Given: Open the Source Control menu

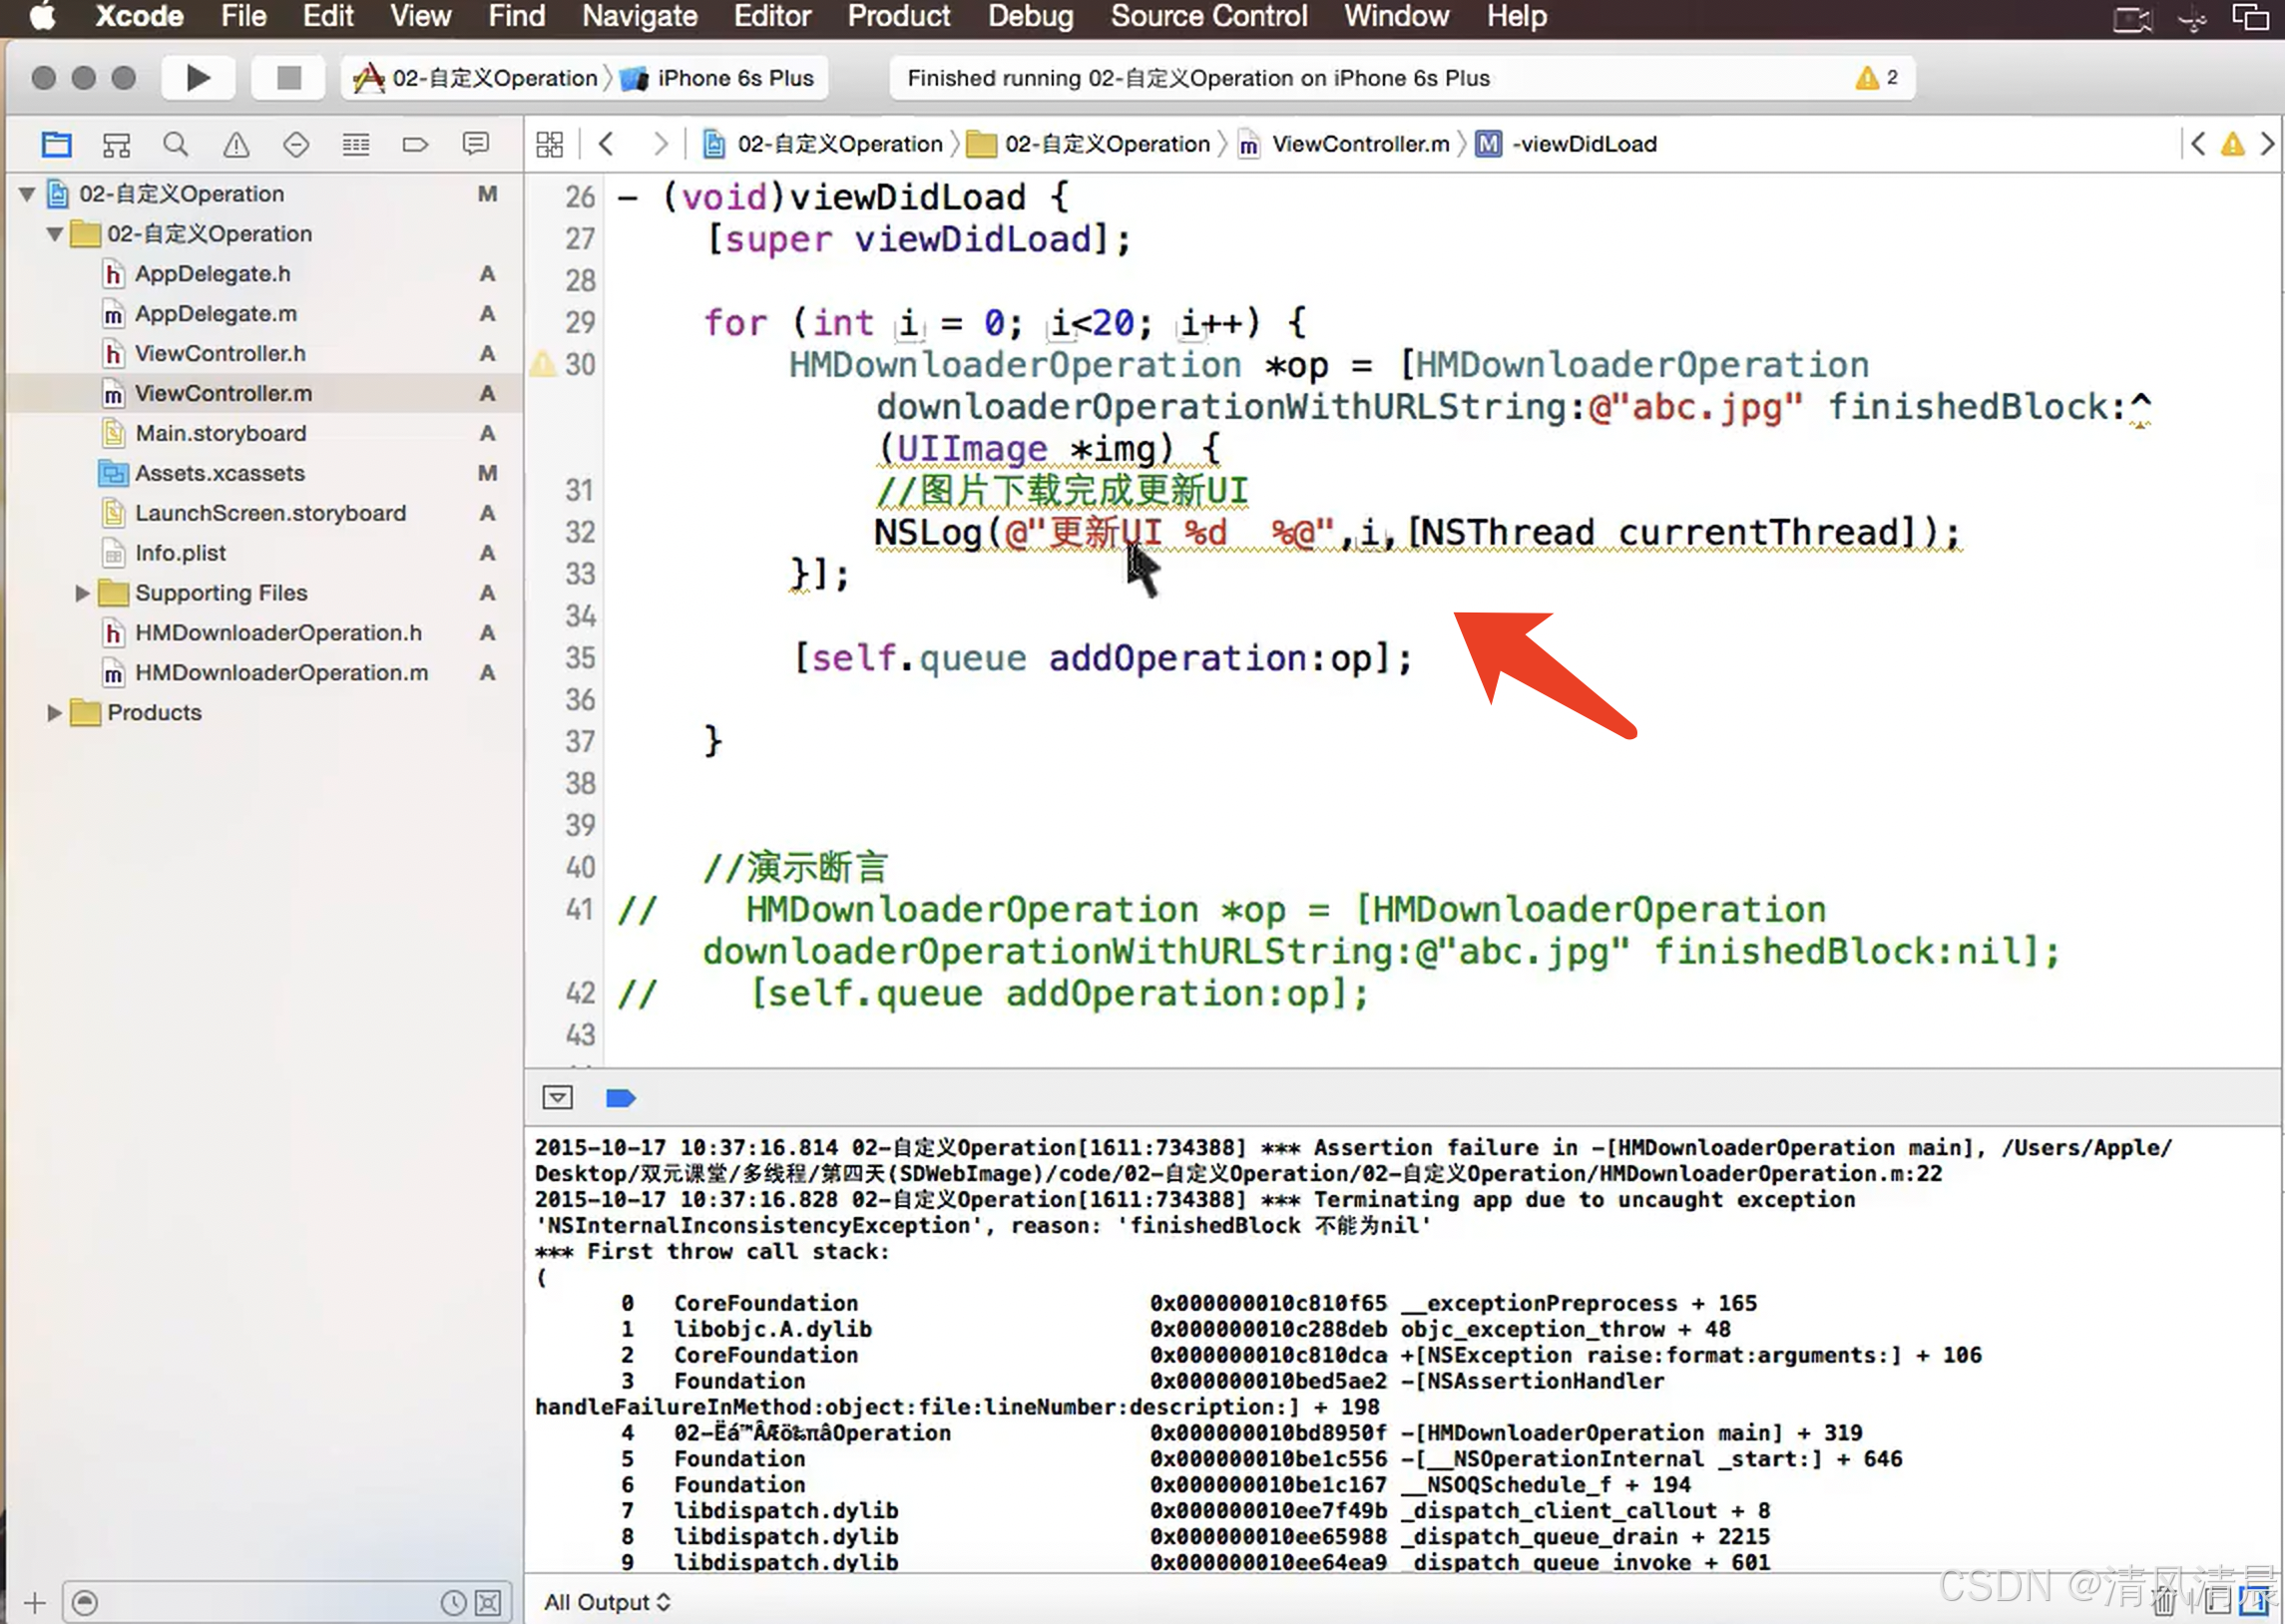Looking at the screenshot, I should tap(1208, 16).
